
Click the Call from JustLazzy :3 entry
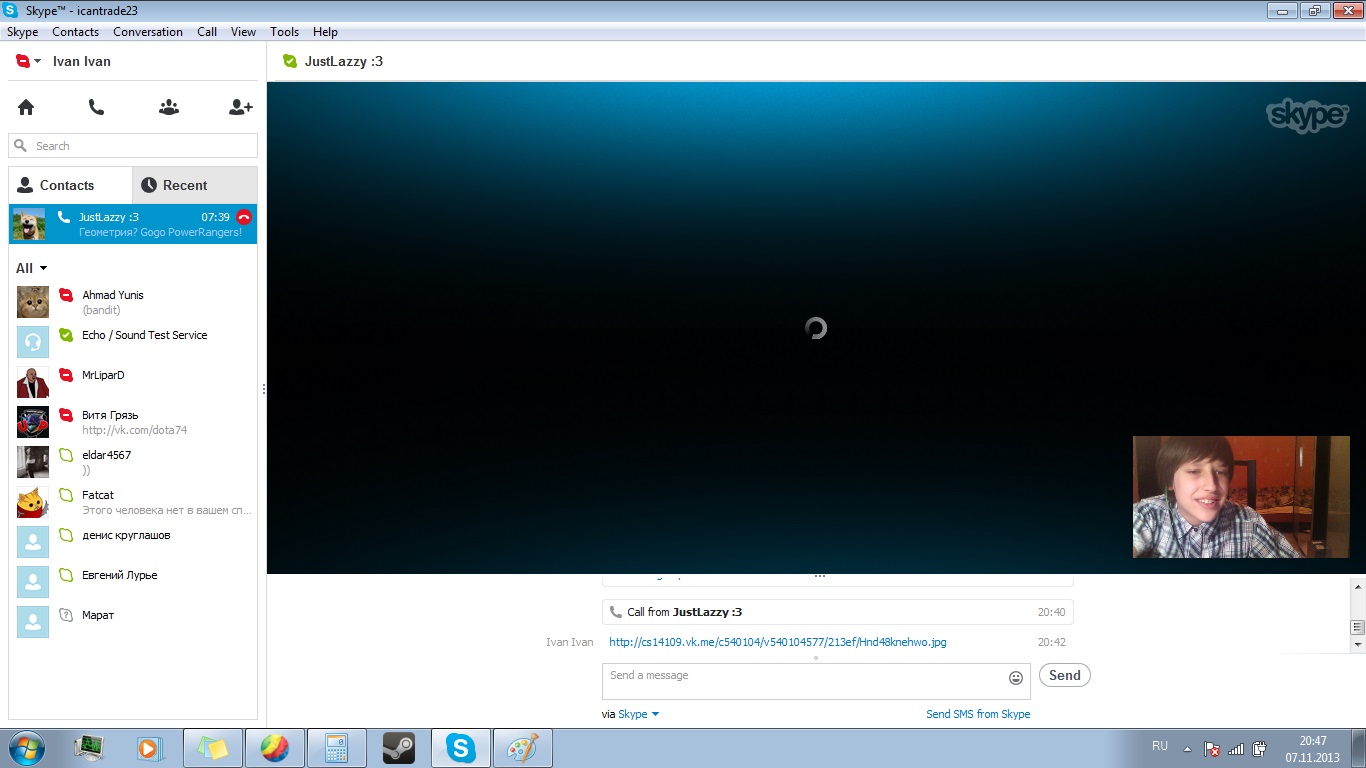tap(837, 612)
